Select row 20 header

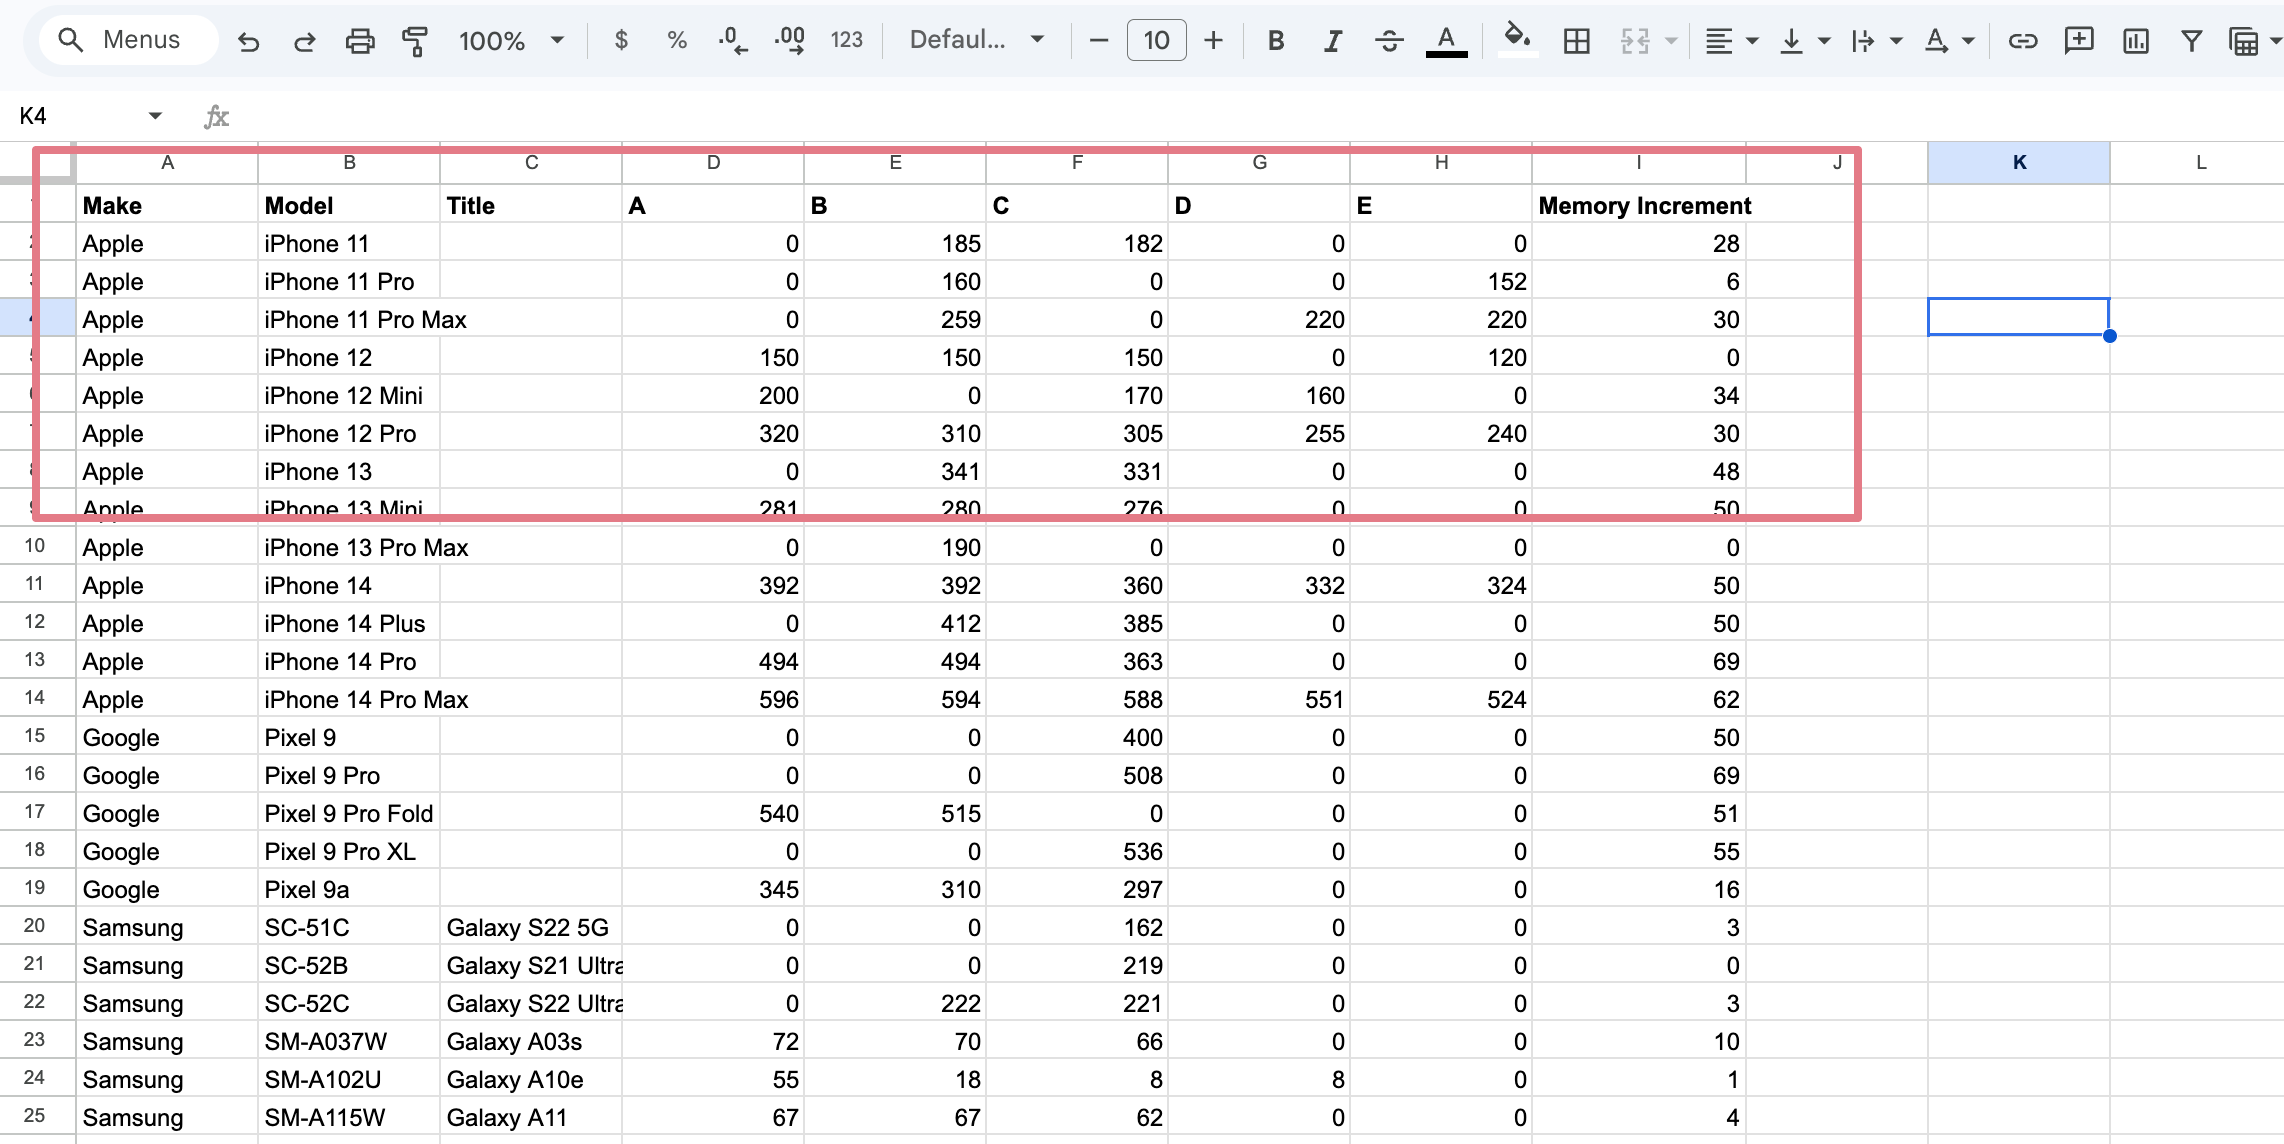(36, 926)
